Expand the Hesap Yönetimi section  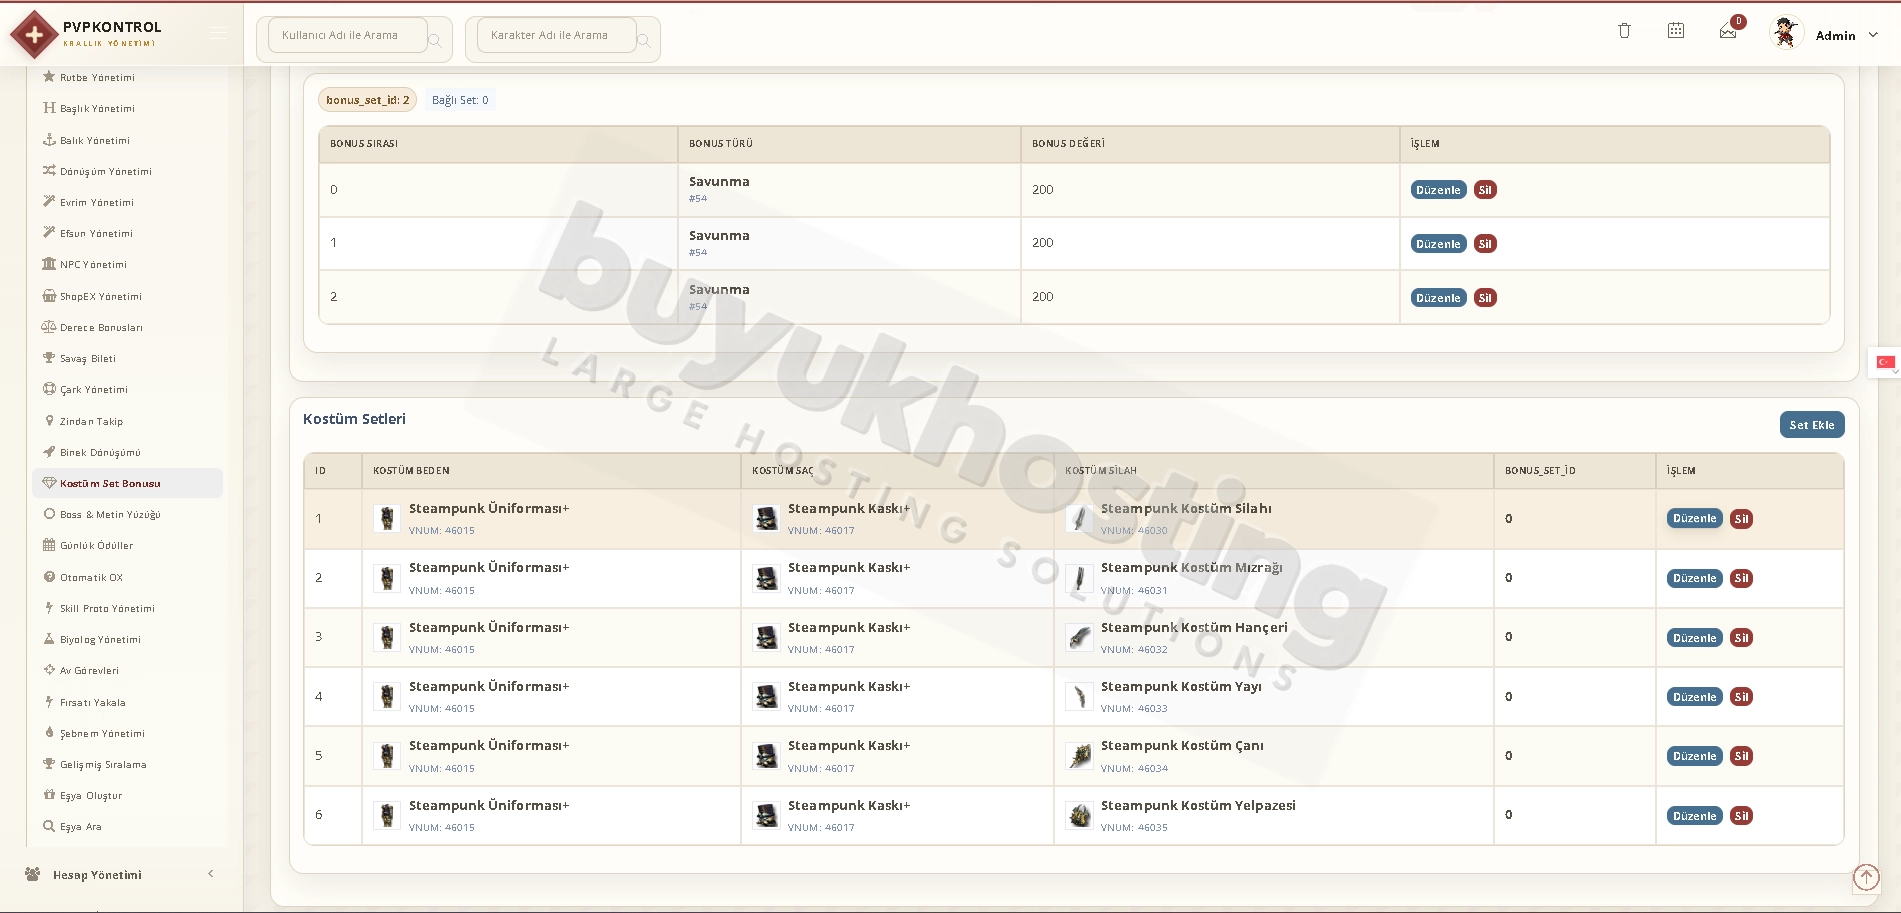(120, 875)
